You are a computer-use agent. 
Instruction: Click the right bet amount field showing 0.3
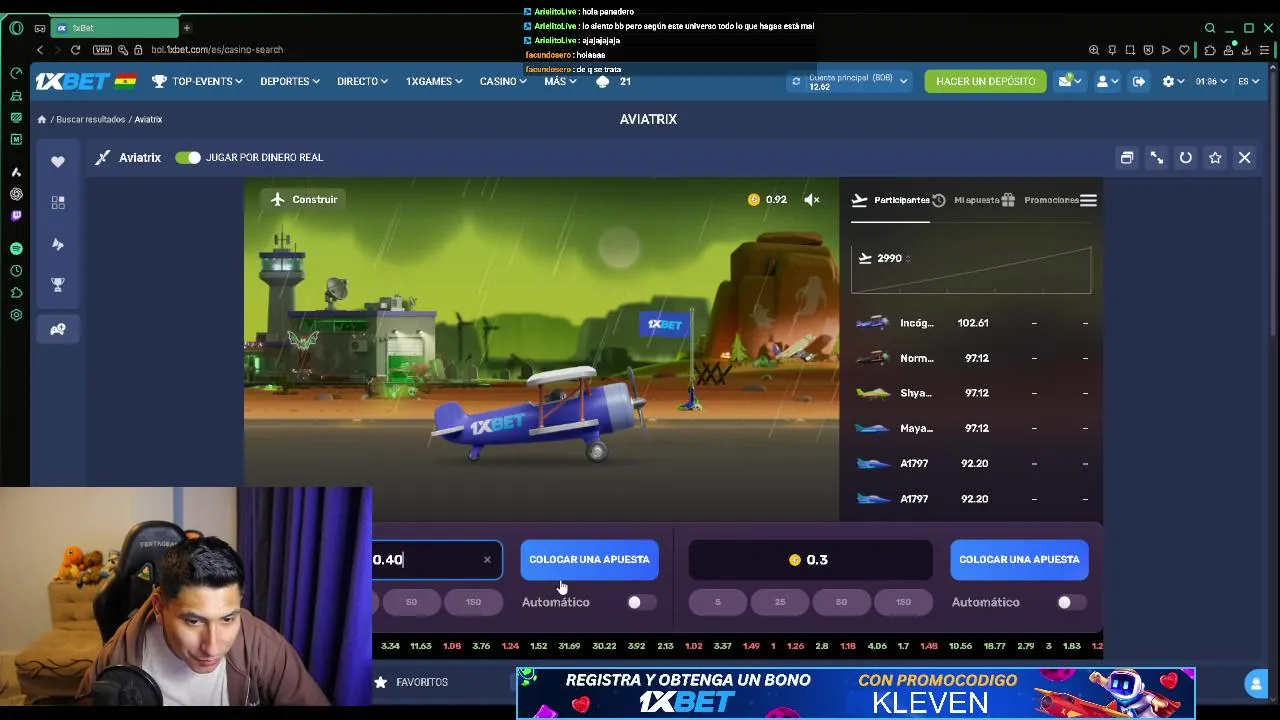click(810, 560)
